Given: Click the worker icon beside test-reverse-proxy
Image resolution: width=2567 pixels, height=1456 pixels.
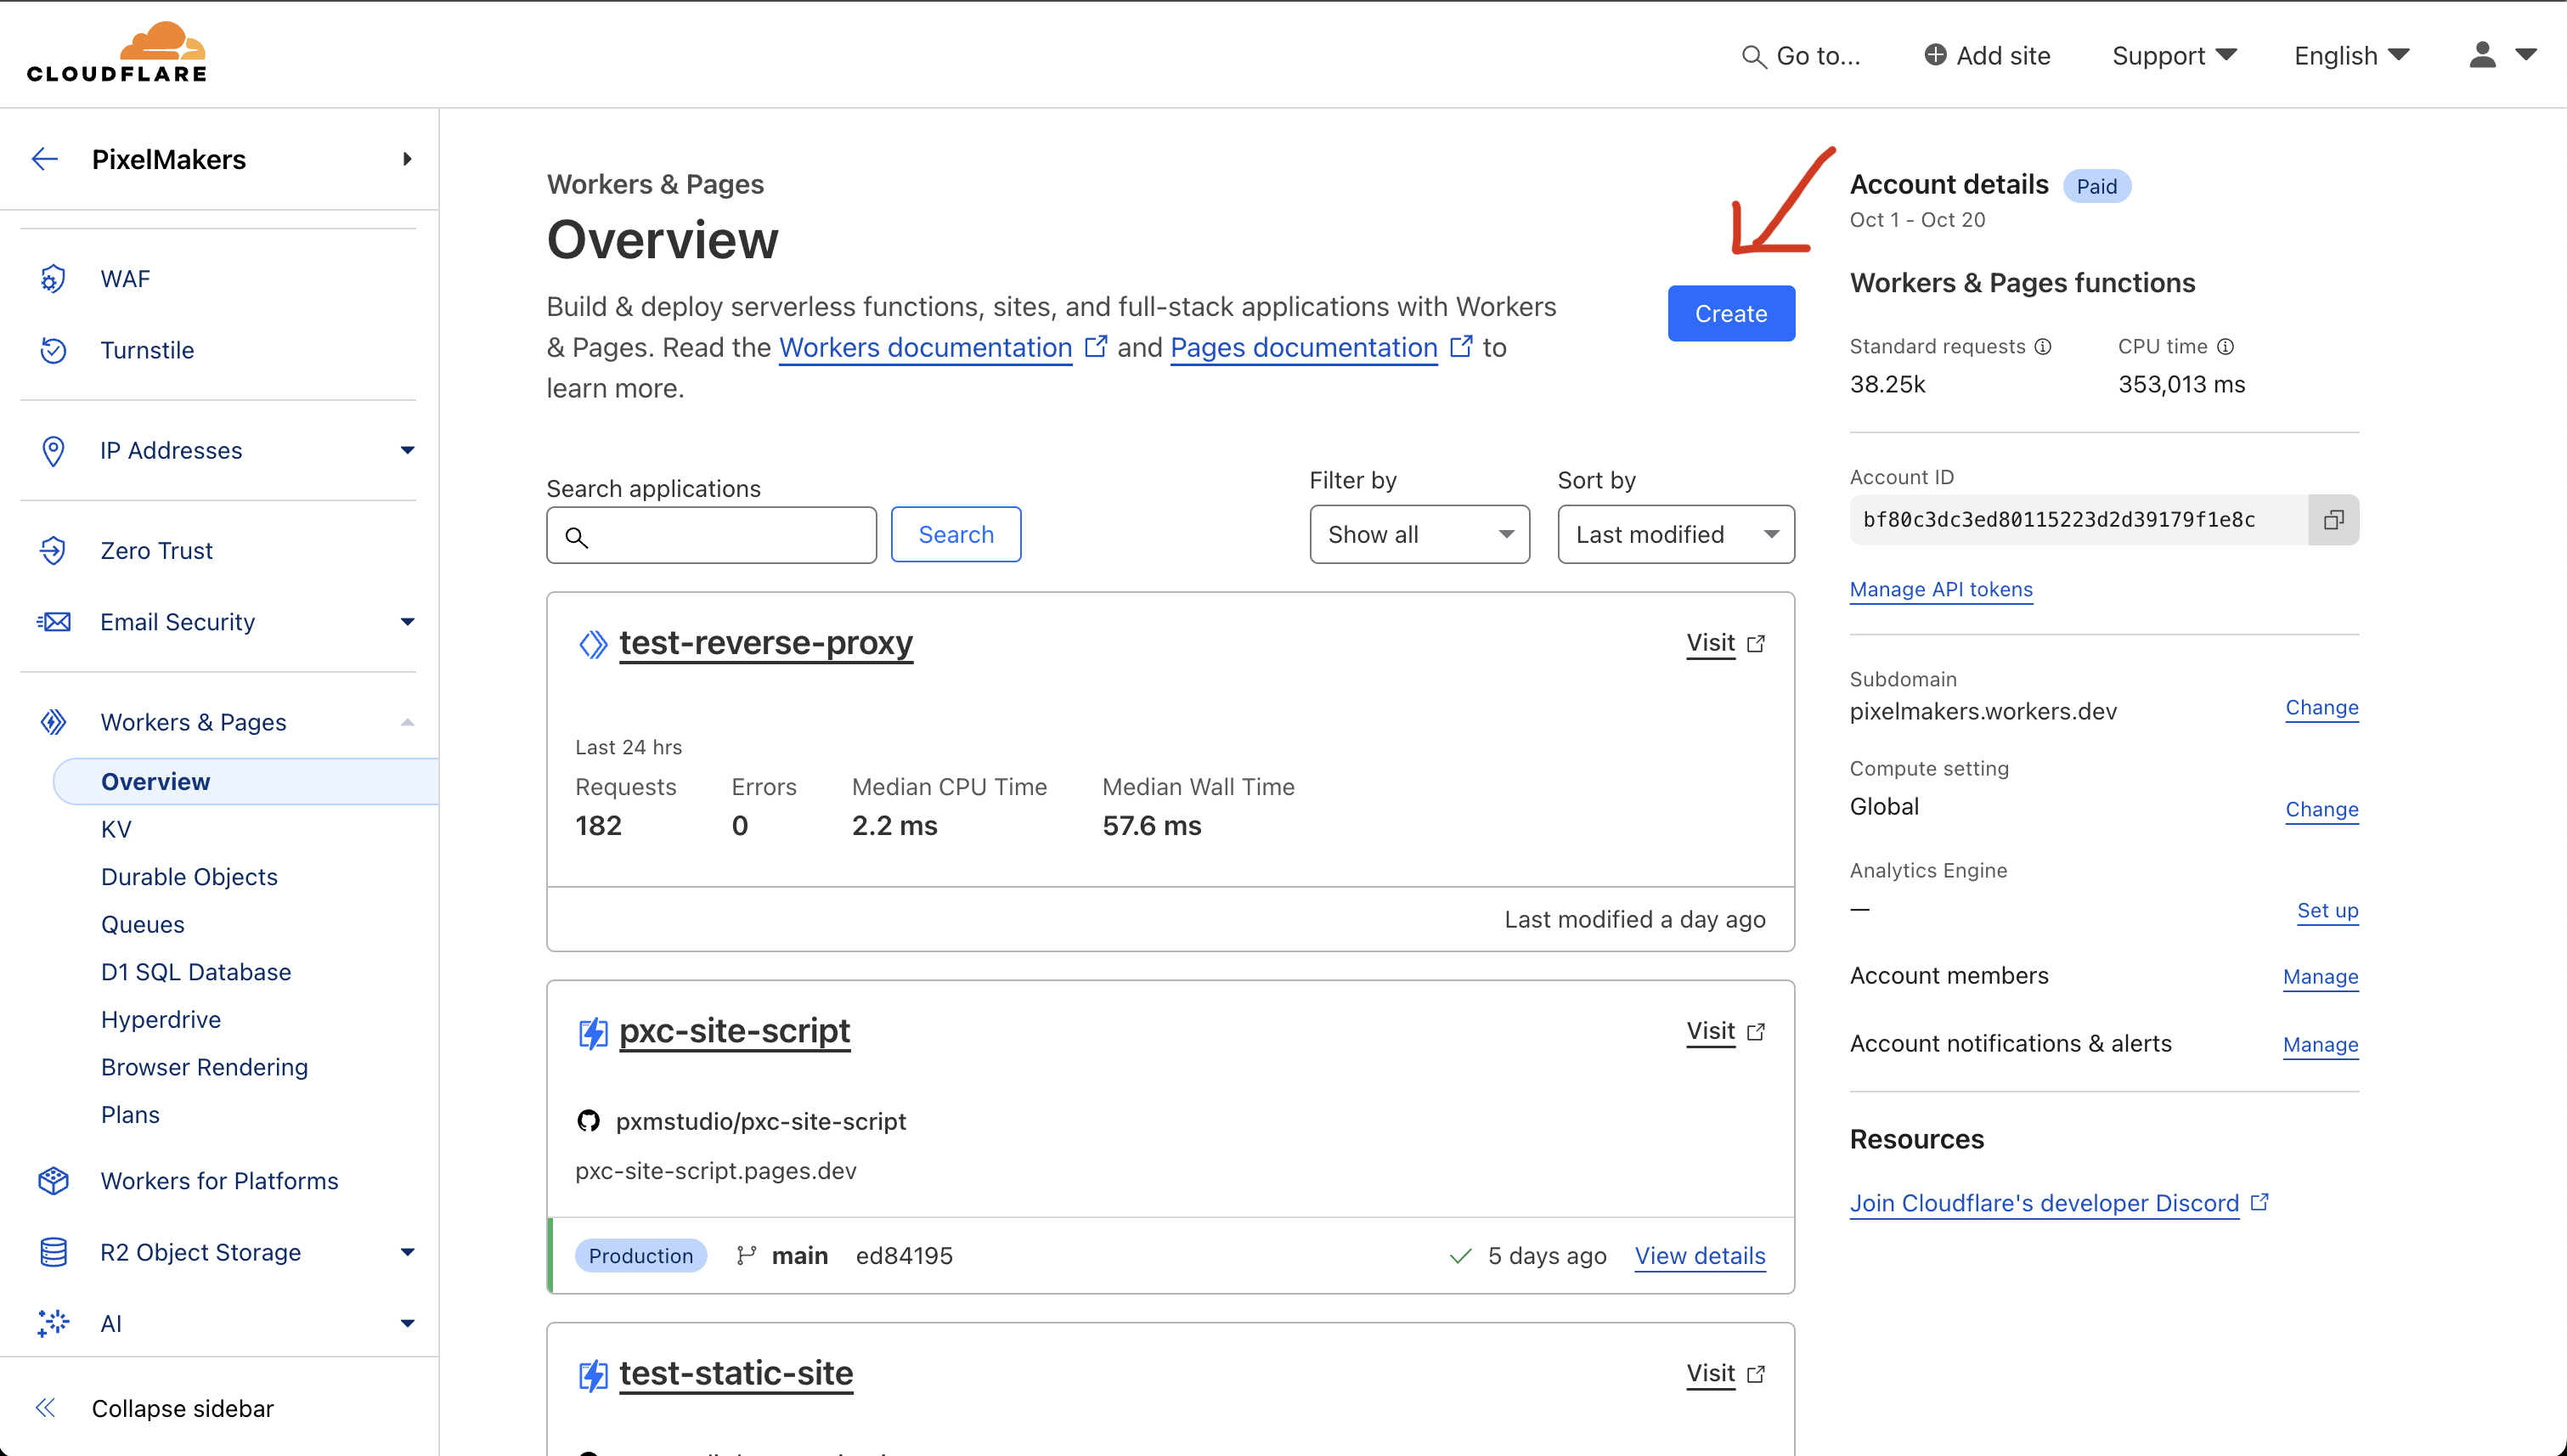Looking at the screenshot, I should tap(593, 644).
